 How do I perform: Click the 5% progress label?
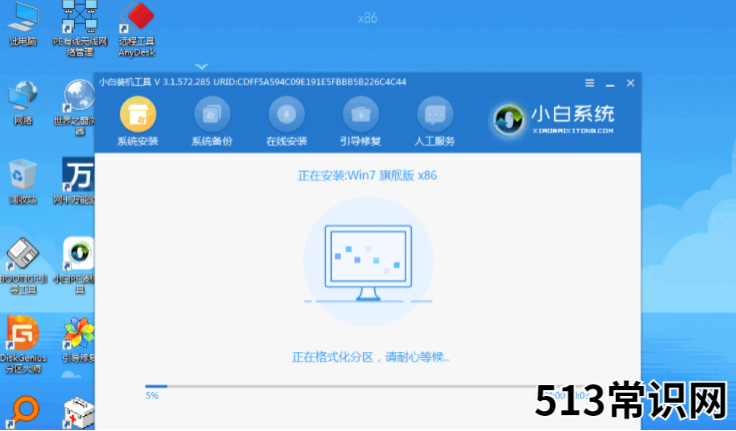[x=152, y=396]
